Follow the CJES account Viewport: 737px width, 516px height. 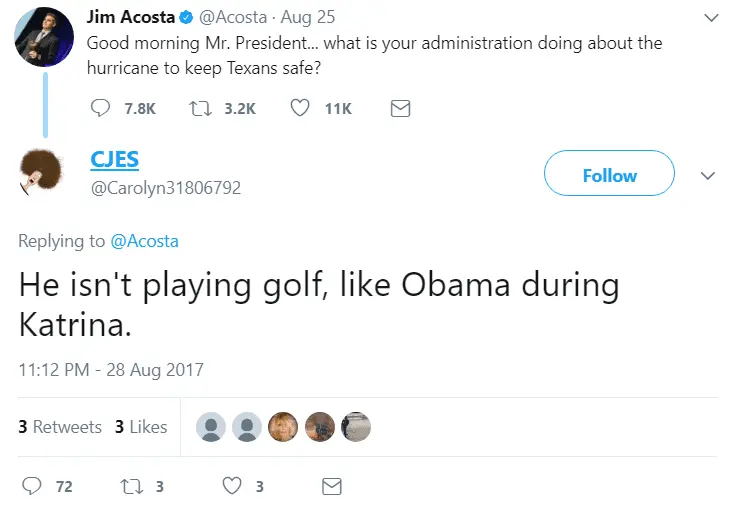click(609, 175)
